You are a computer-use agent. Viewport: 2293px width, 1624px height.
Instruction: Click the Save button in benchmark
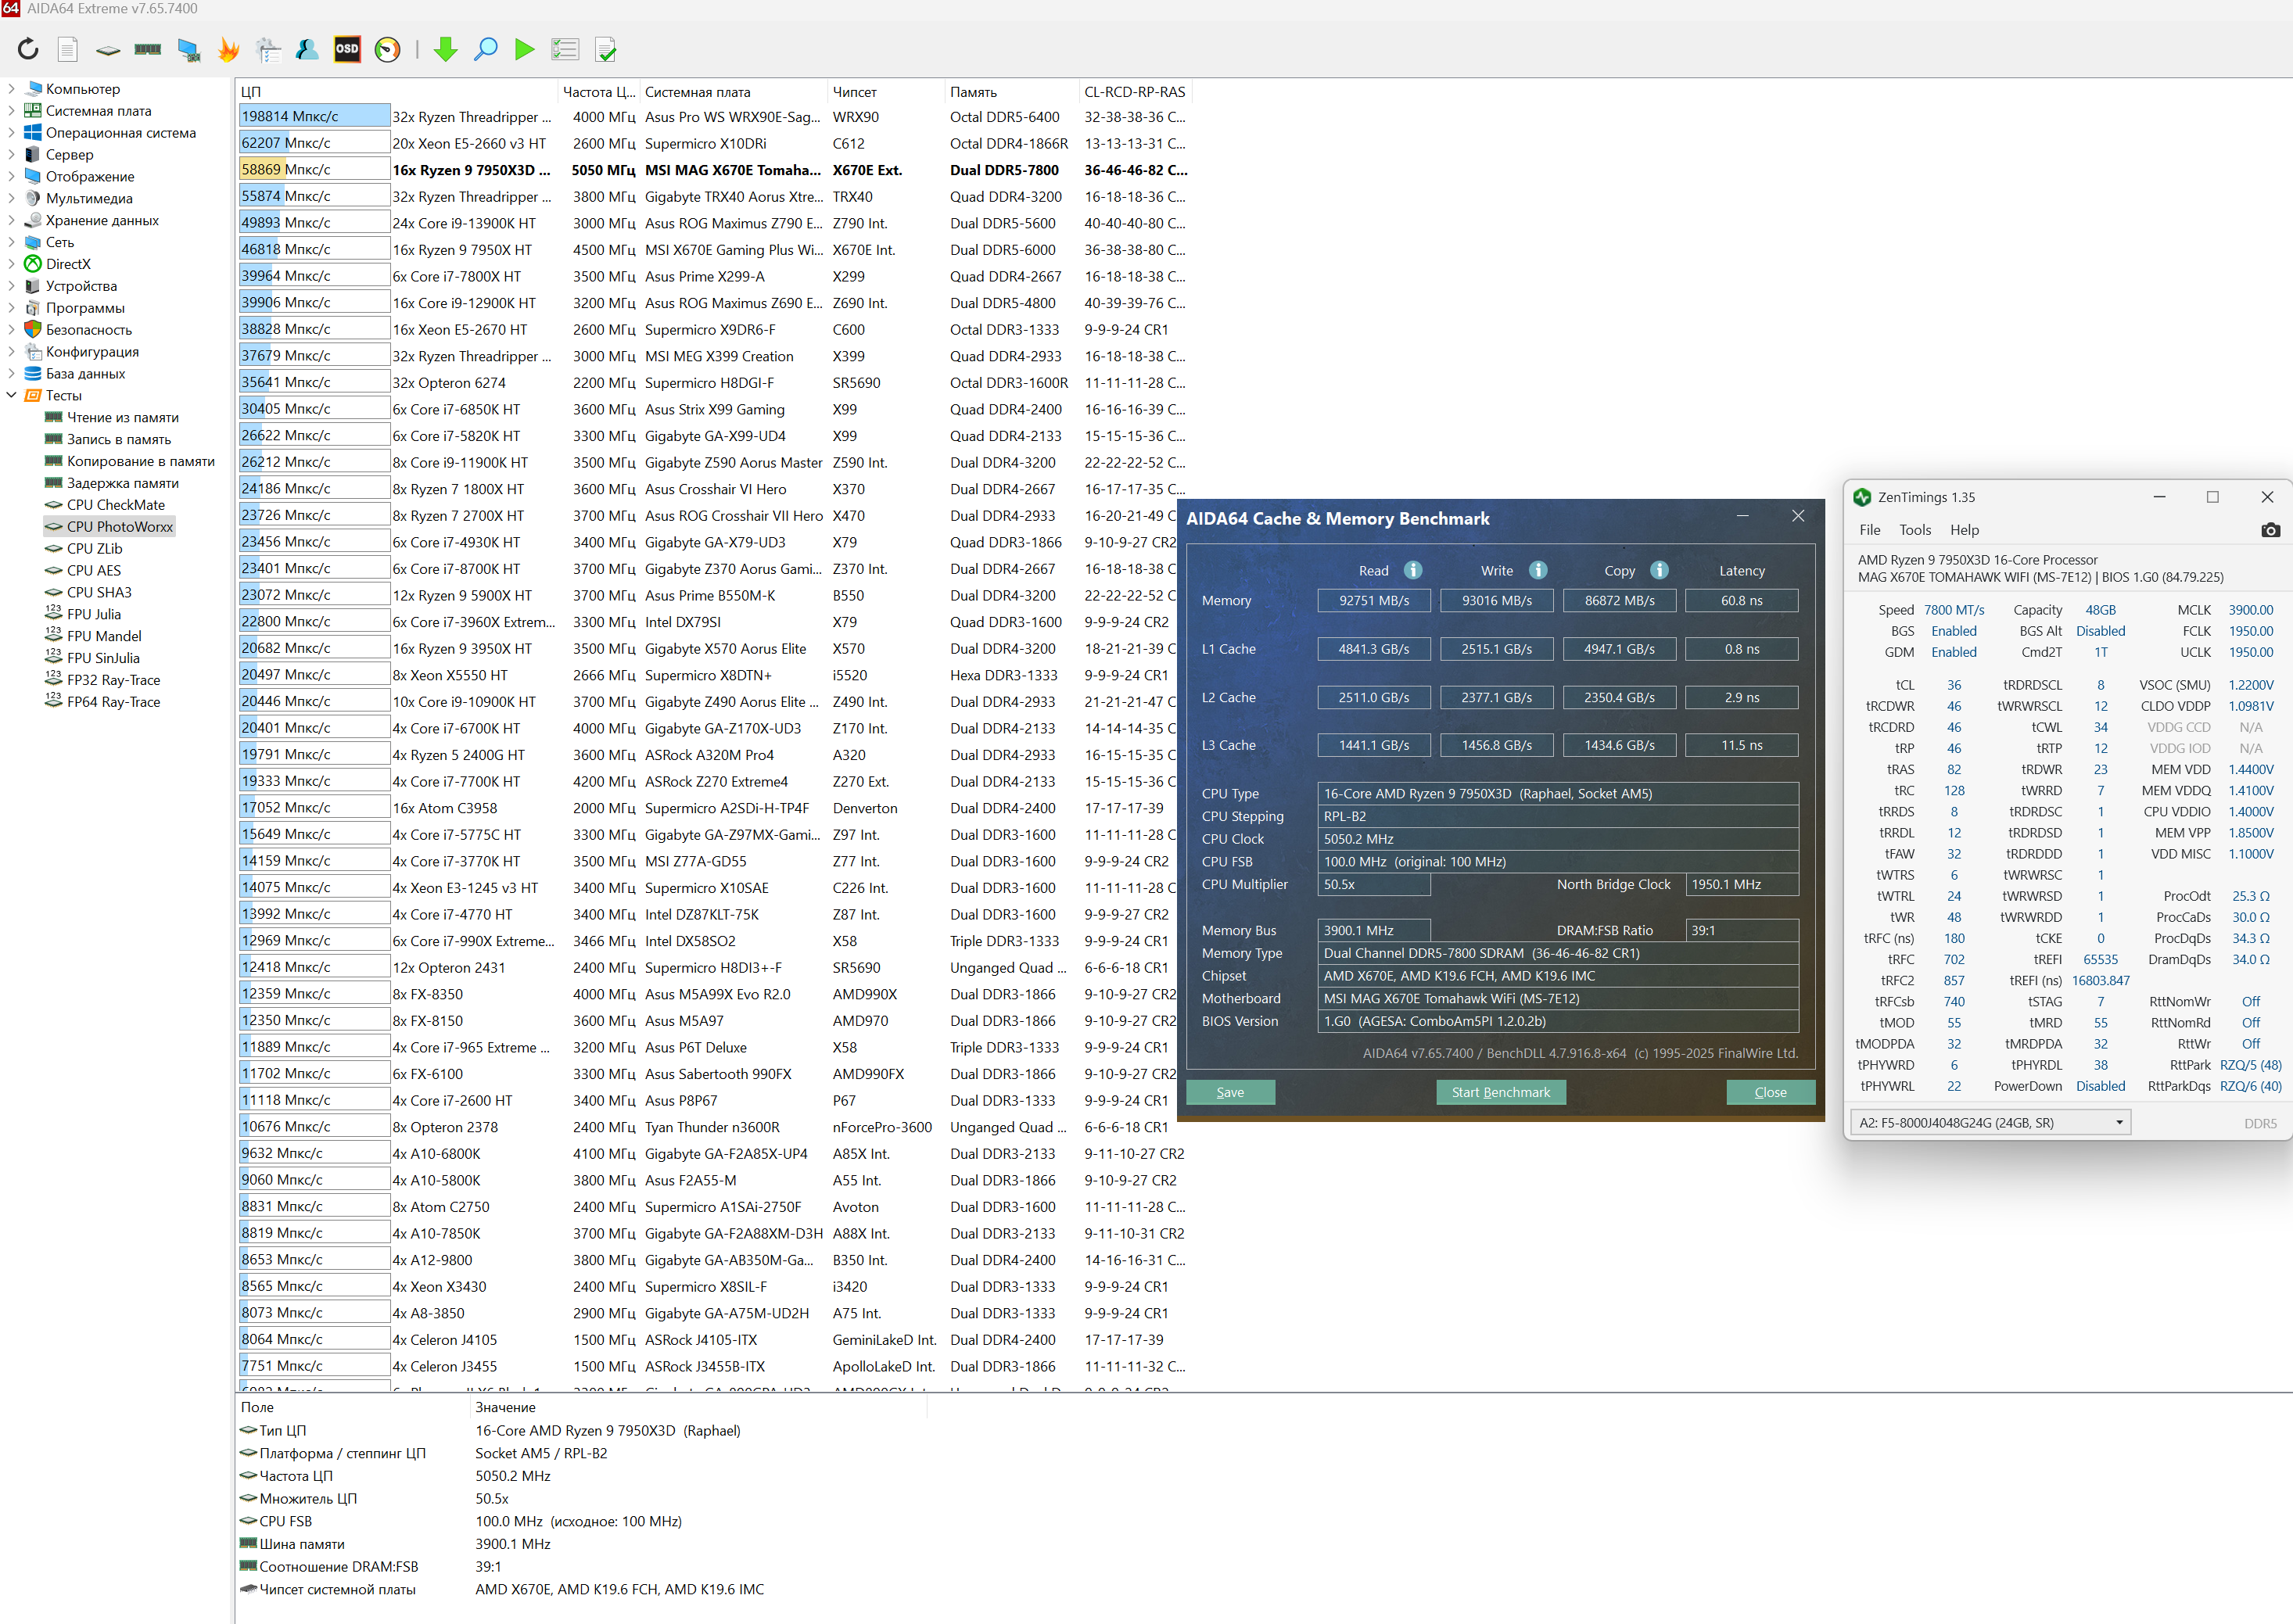tap(1230, 1092)
